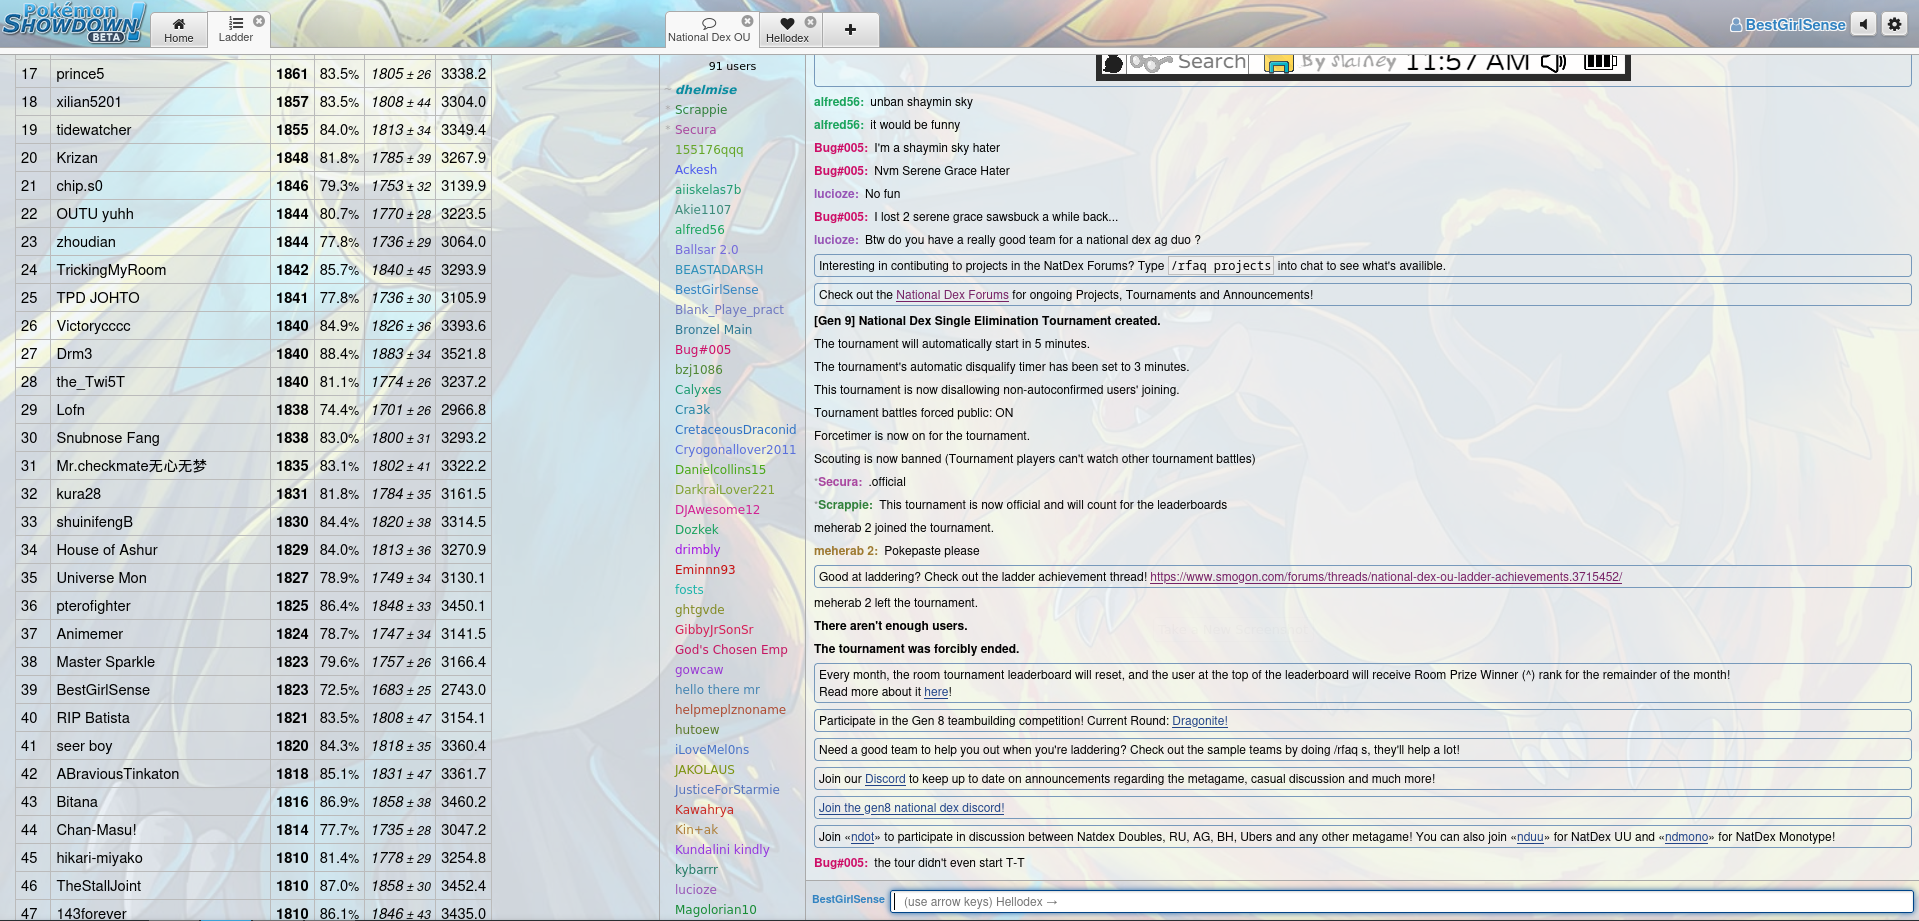Close the National Dex OU chat tab
The image size is (1919, 921).
(747, 21)
